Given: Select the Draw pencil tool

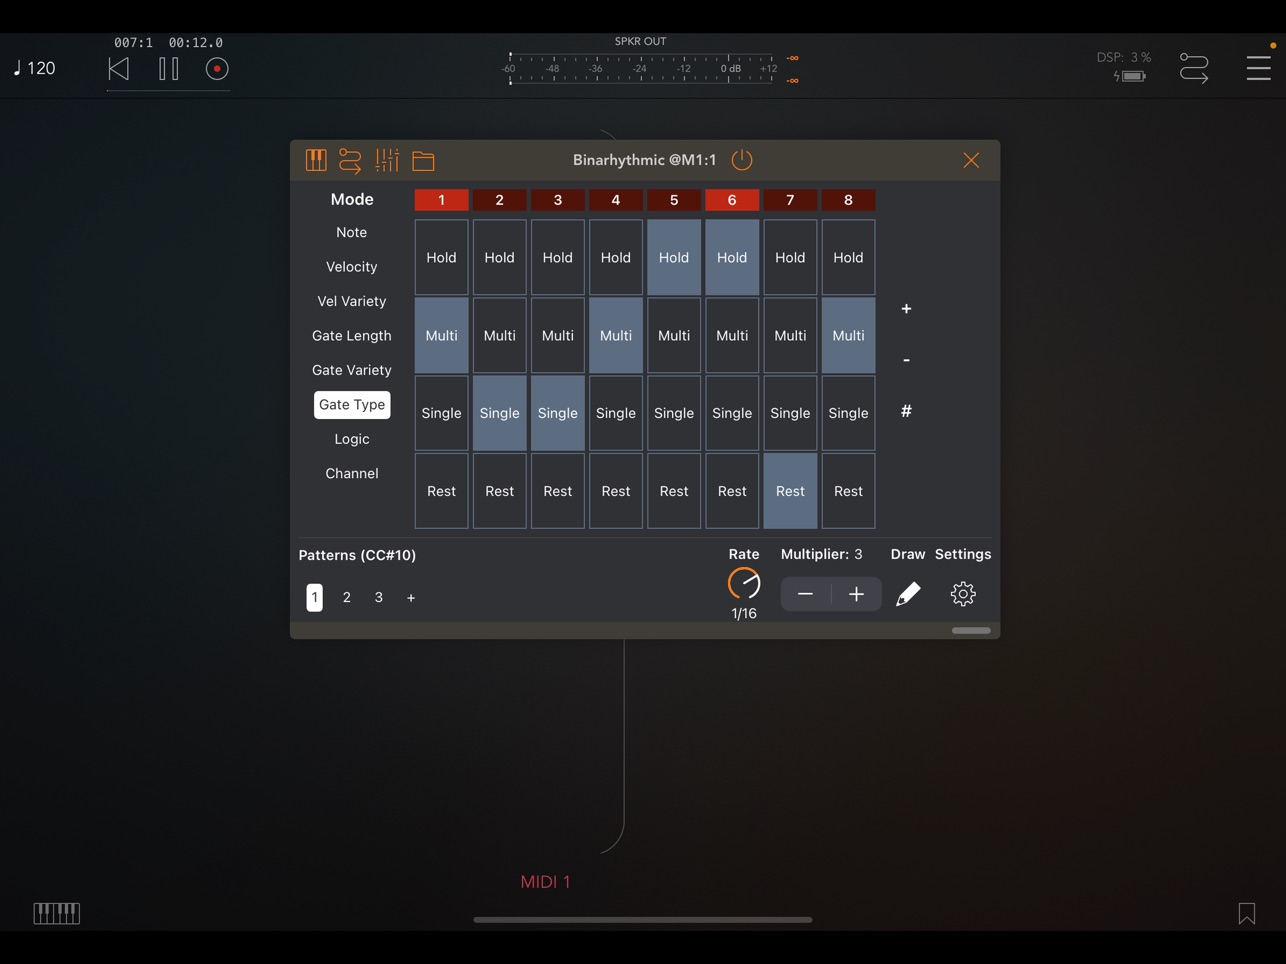Looking at the screenshot, I should (908, 594).
